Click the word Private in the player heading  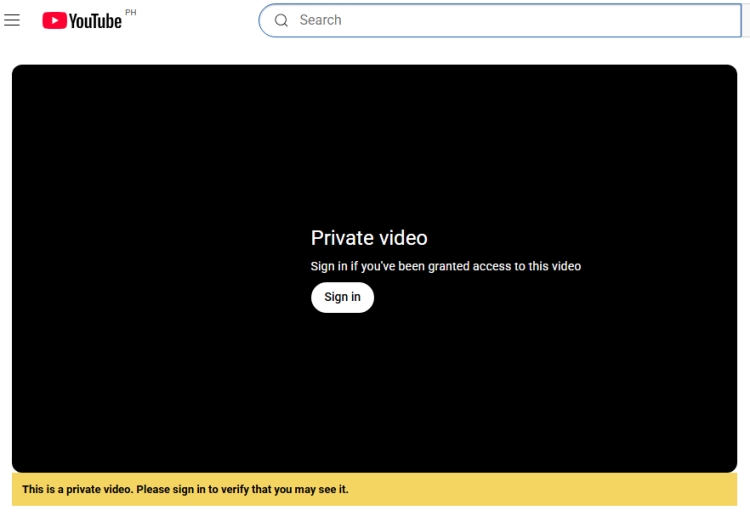339,238
